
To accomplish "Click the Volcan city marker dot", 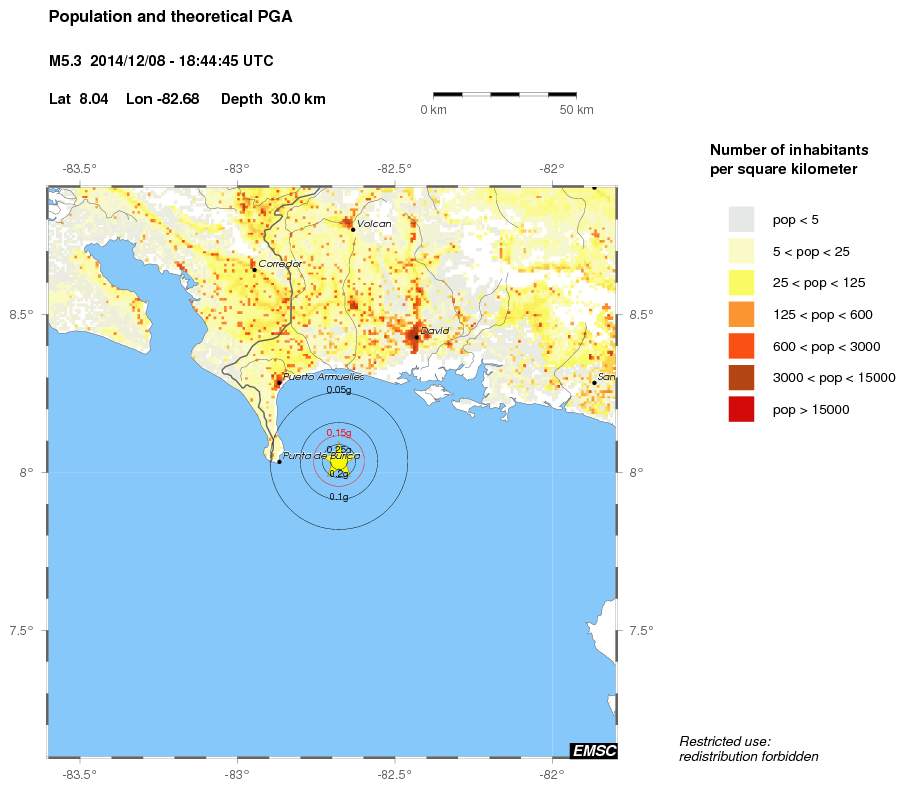I will pos(353,229).
